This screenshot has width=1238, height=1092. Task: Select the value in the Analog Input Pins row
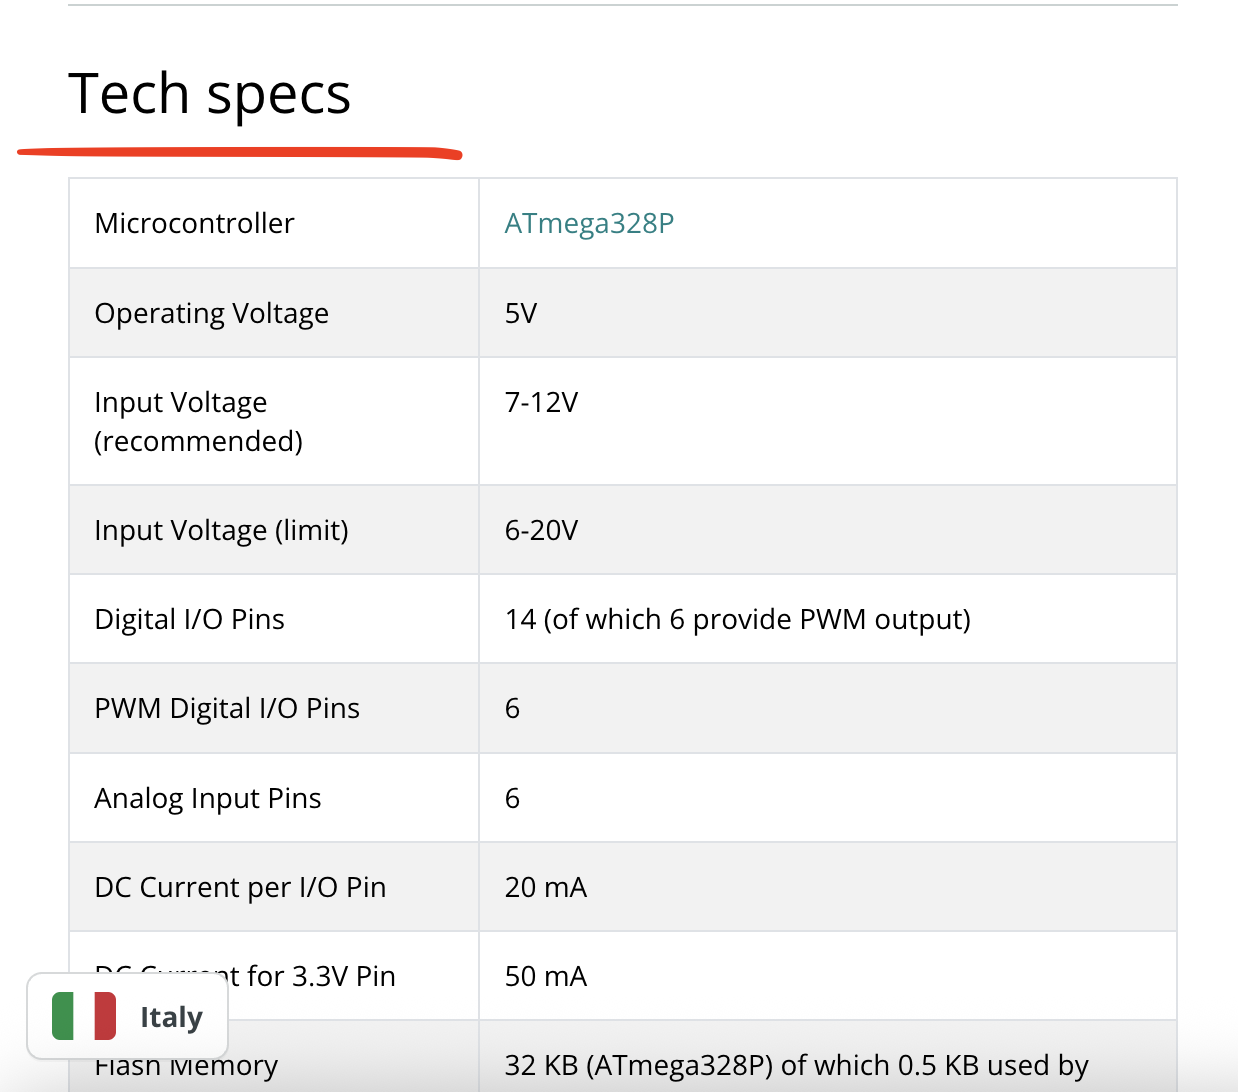coord(512,798)
